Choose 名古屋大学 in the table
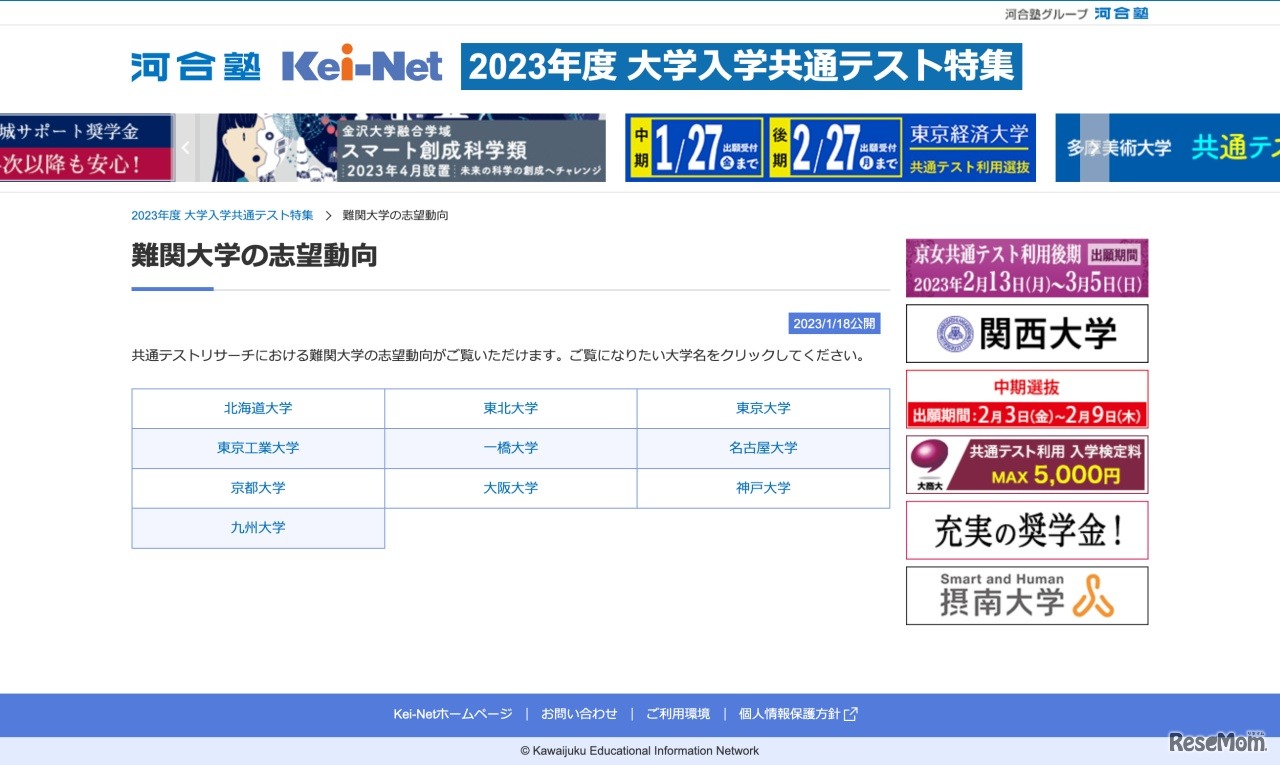Viewport: 1280px width, 765px height. point(763,448)
